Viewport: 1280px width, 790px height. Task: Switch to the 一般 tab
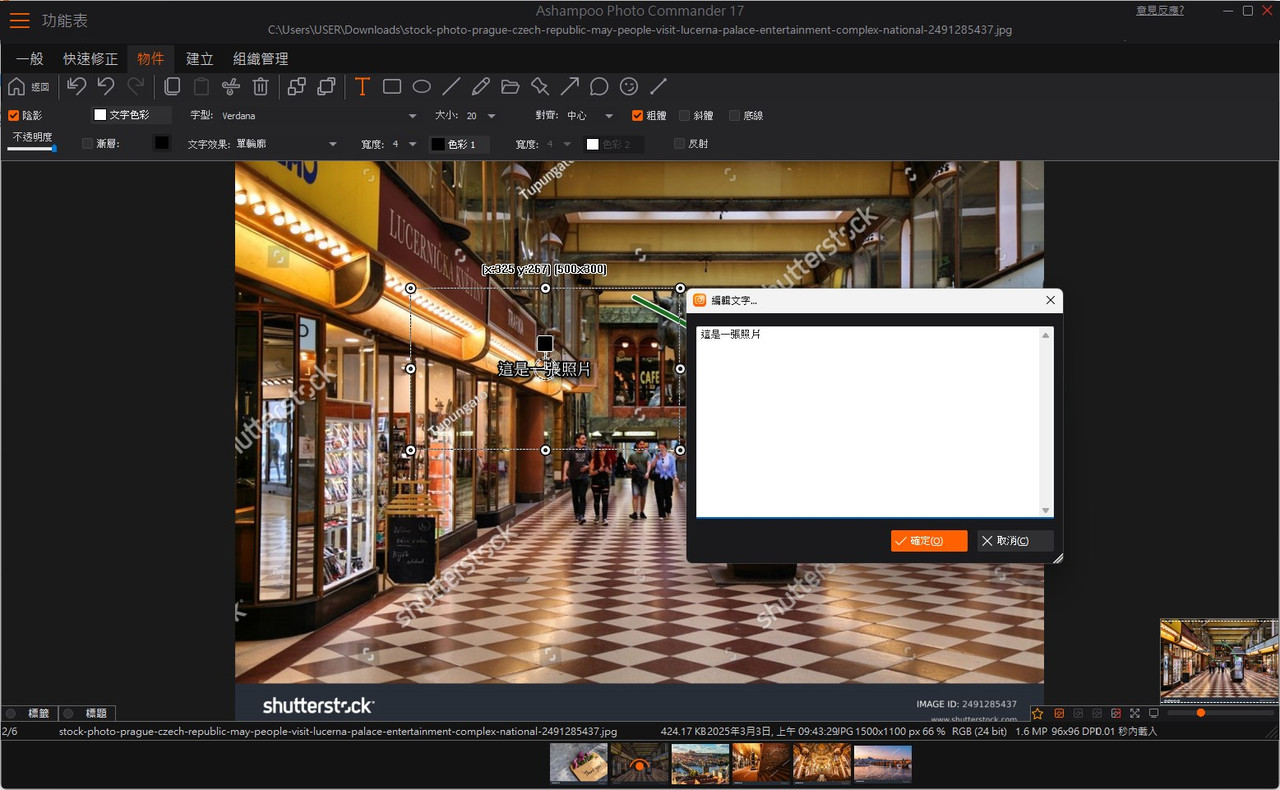30,59
